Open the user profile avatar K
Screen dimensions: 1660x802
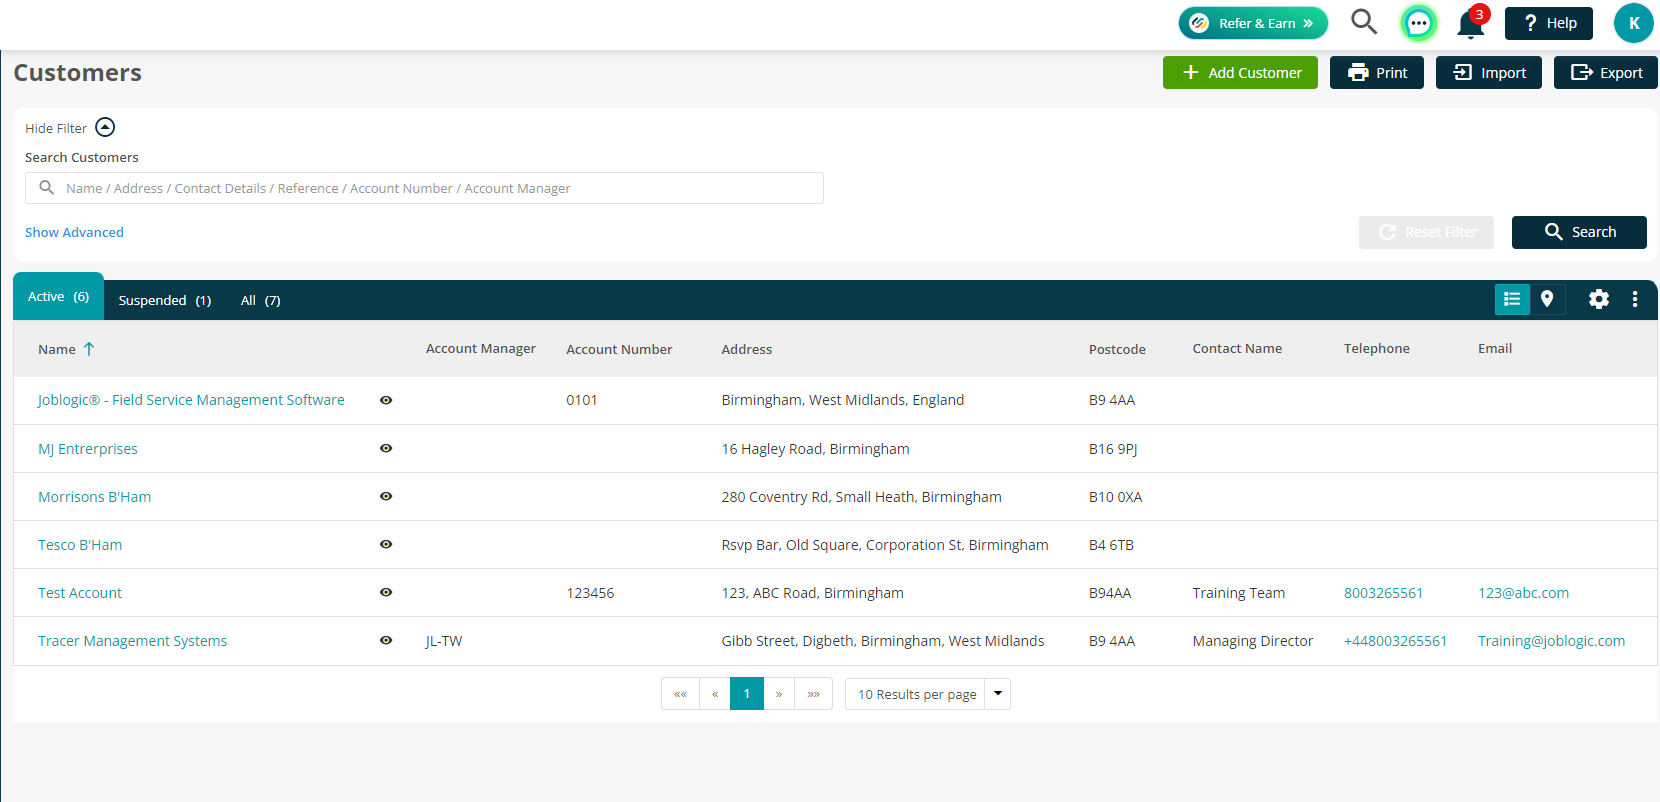[1634, 23]
